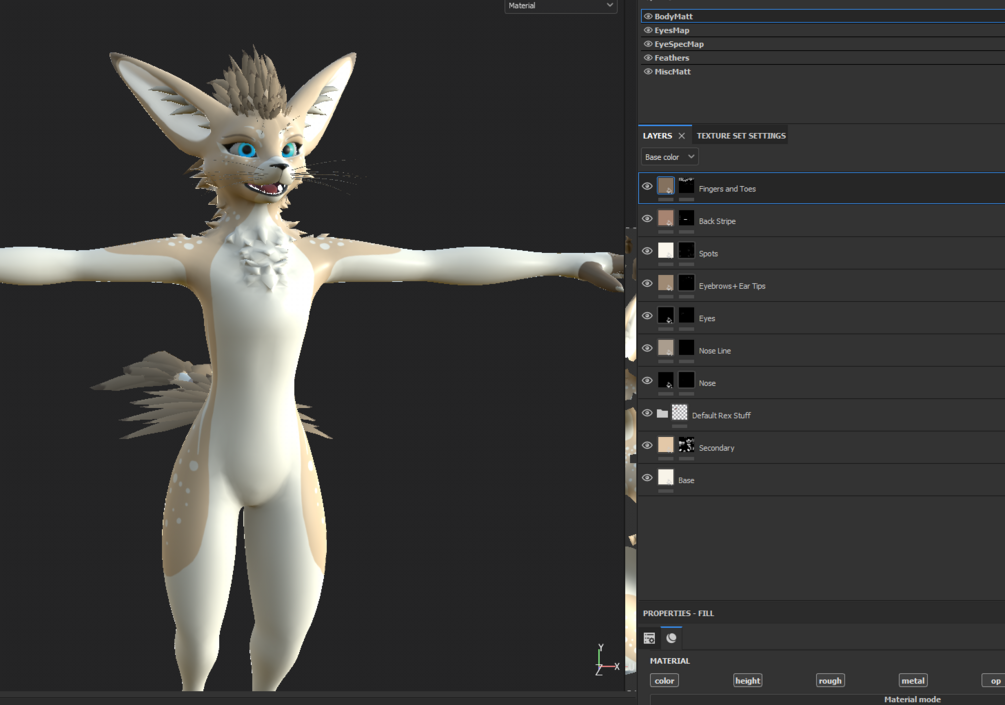Toggle visibility of BodyMatt texture set

click(x=648, y=17)
